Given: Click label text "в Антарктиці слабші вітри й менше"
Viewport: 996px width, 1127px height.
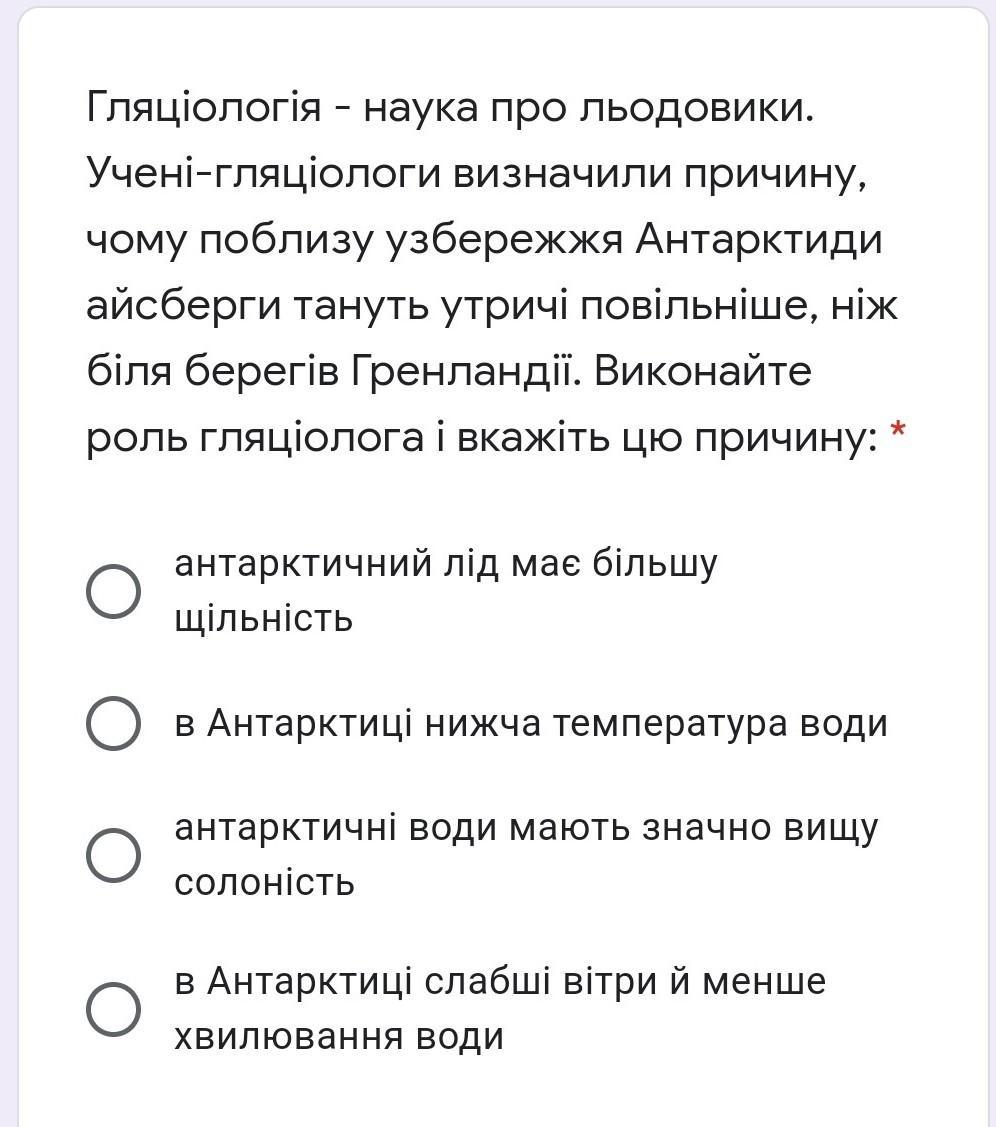Looking at the screenshot, I should [500, 981].
